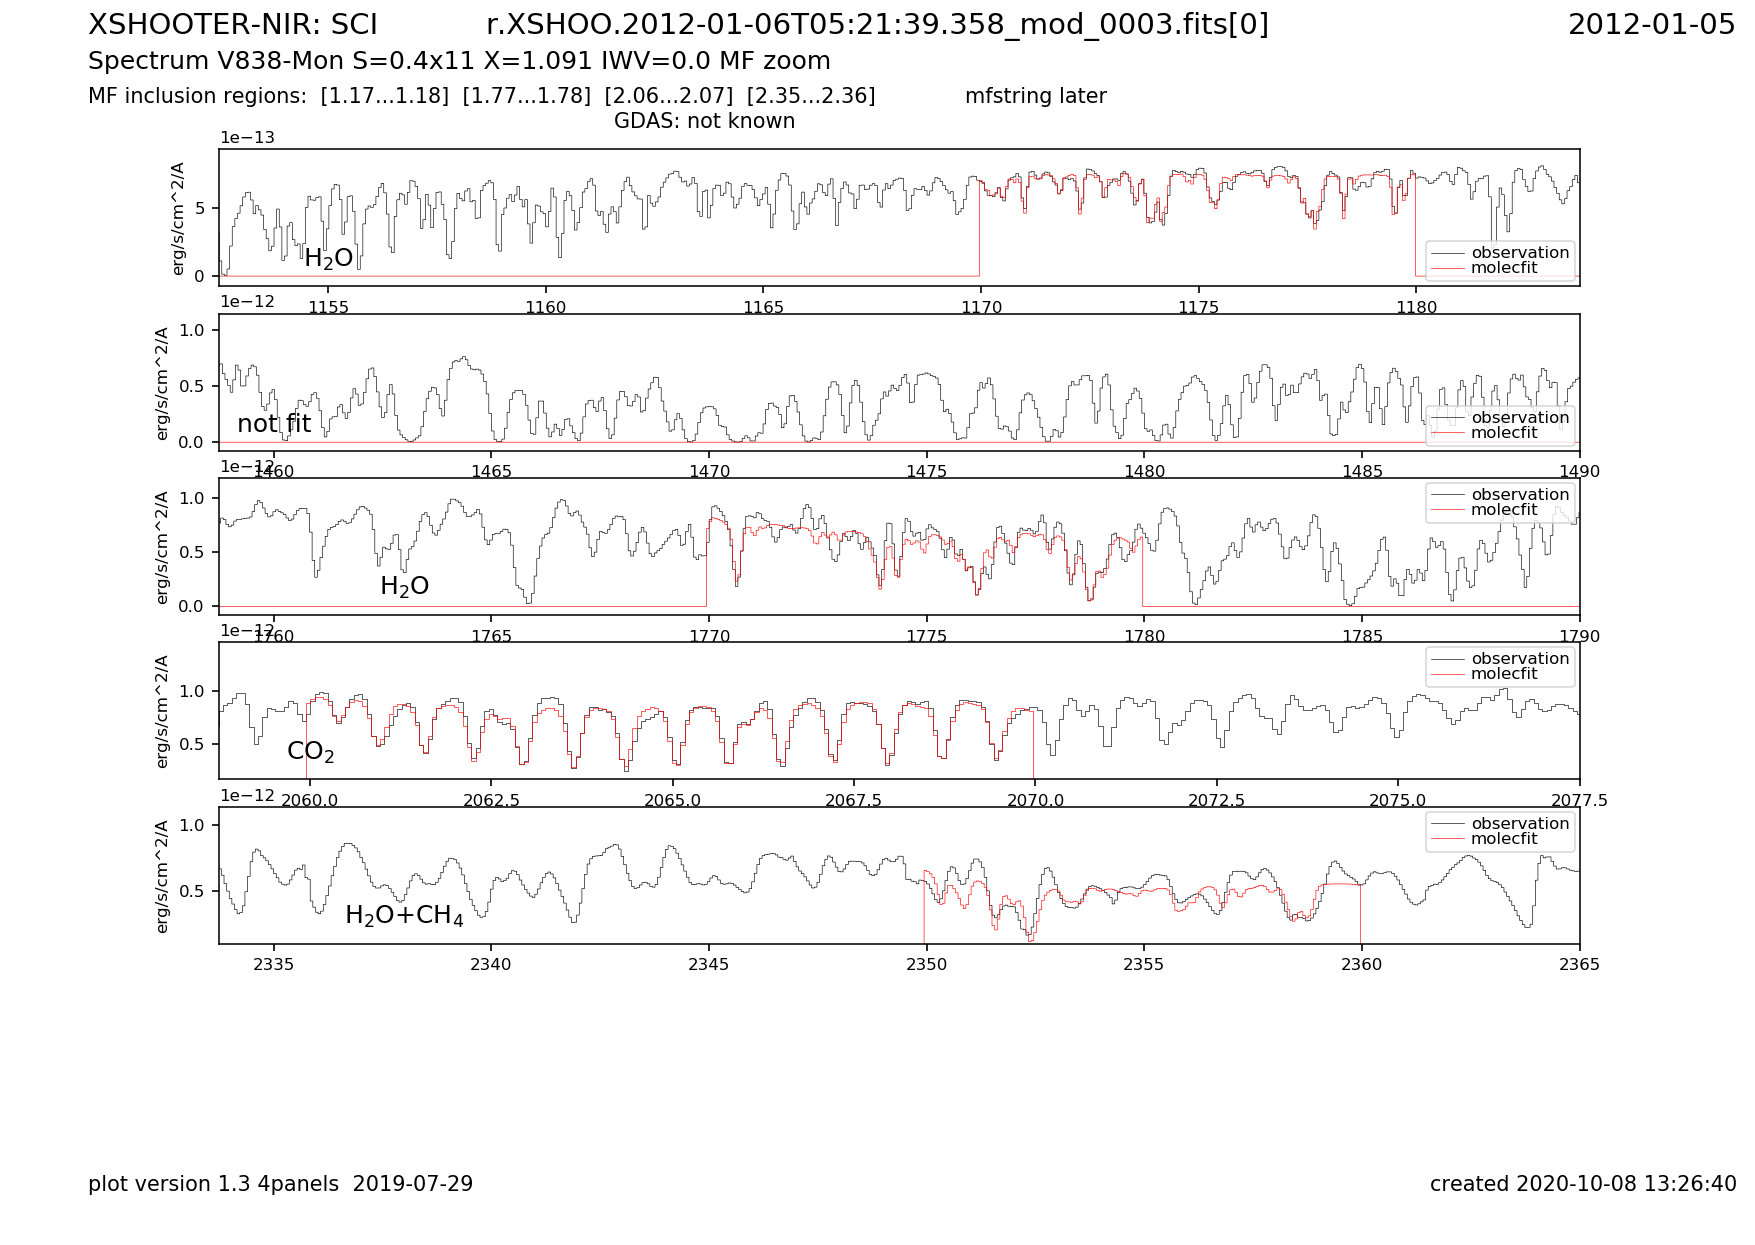Click 'observation' legend entry in top panel
1755x1245 pixels.
point(1519,253)
